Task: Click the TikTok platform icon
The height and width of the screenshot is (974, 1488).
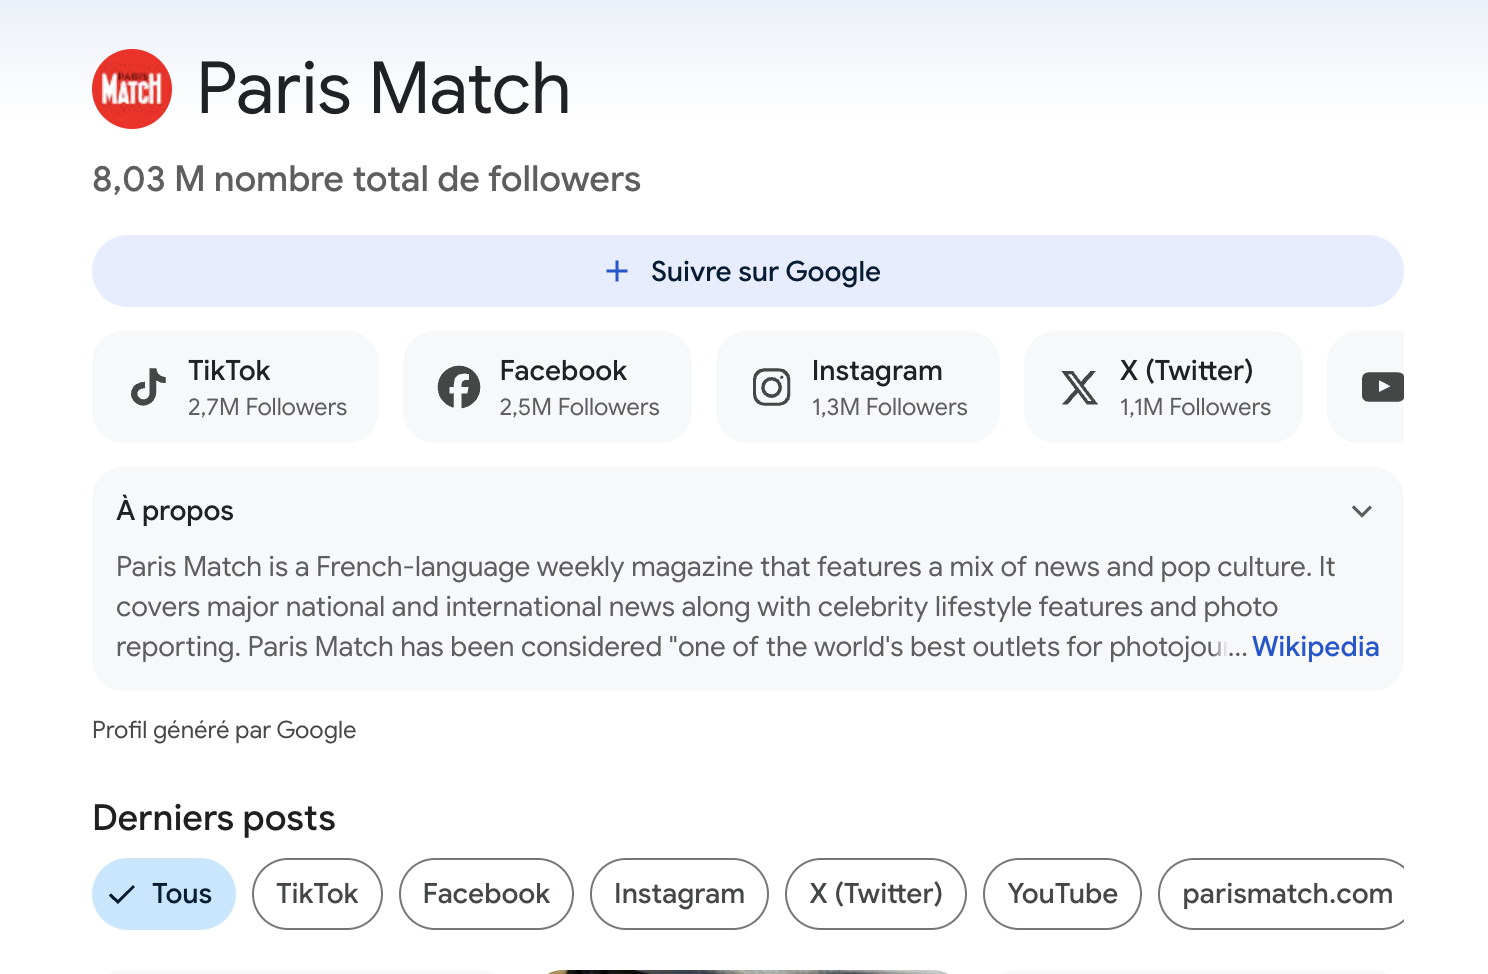Action: pos(147,387)
